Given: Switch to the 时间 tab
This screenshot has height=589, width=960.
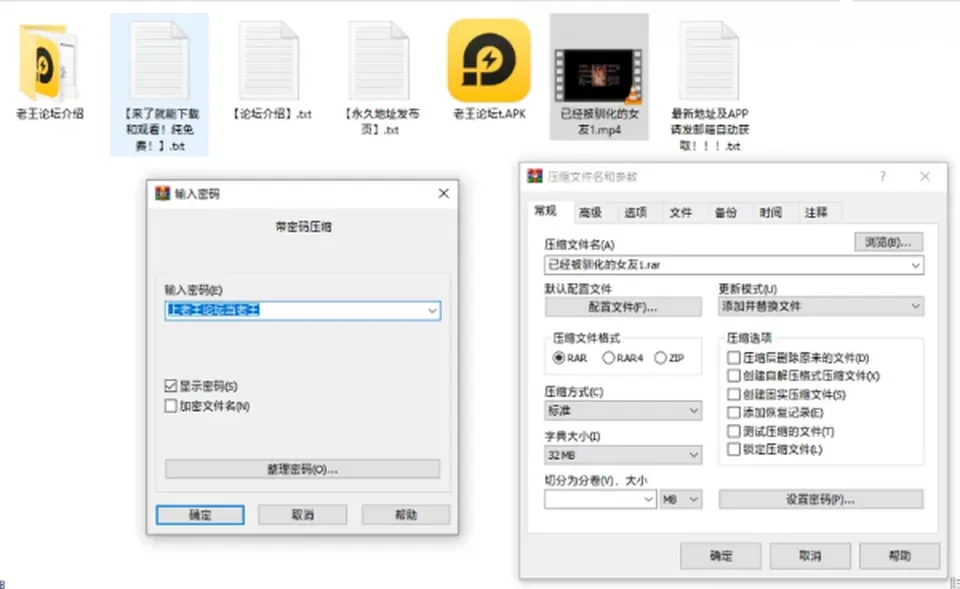Looking at the screenshot, I should [771, 212].
